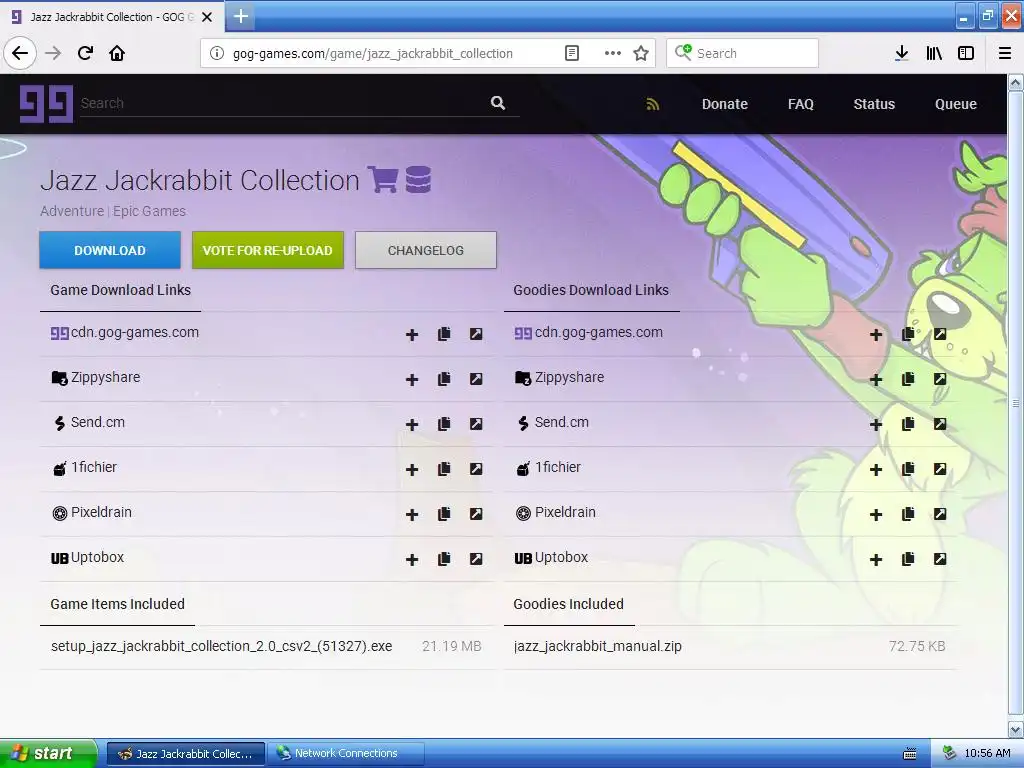
Task: Copy game Send.cm links
Action: coord(444,424)
